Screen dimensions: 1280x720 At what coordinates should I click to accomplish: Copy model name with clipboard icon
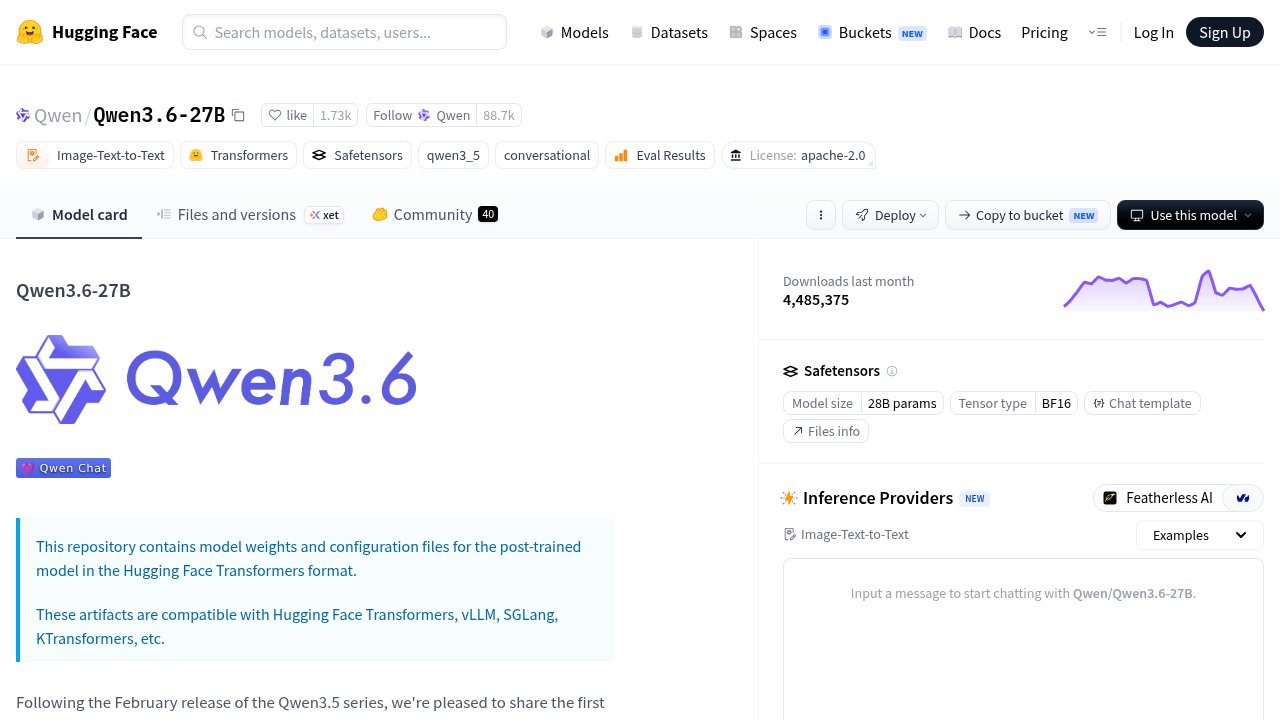click(238, 115)
